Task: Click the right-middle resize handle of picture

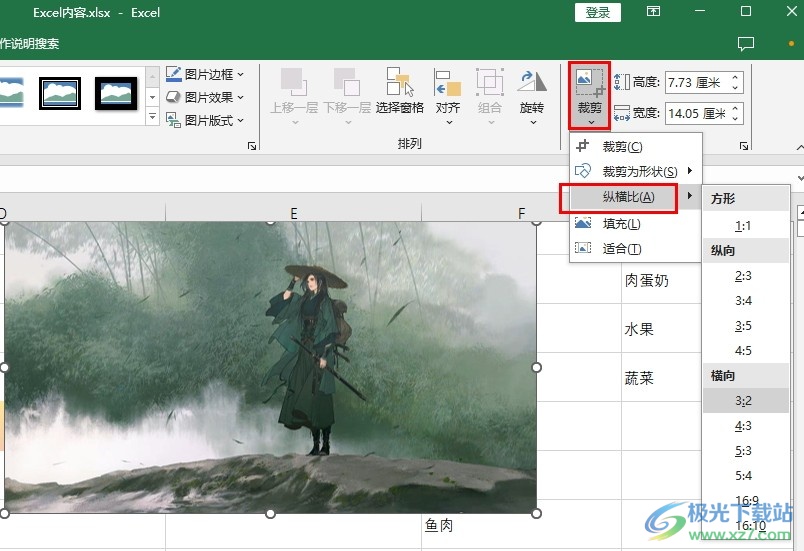Action: [x=536, y=368]
